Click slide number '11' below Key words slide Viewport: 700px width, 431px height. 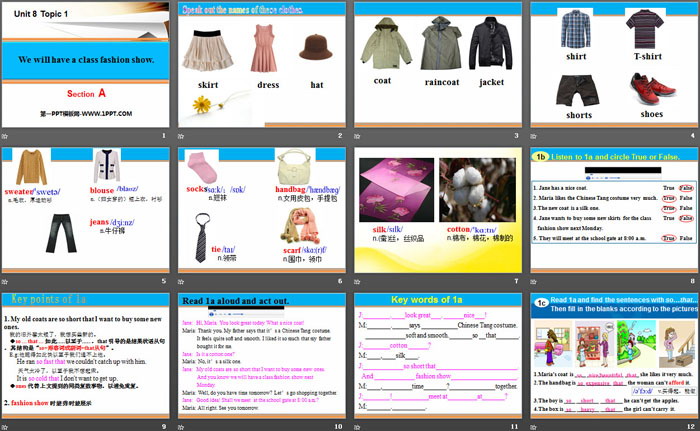point(515,427)
